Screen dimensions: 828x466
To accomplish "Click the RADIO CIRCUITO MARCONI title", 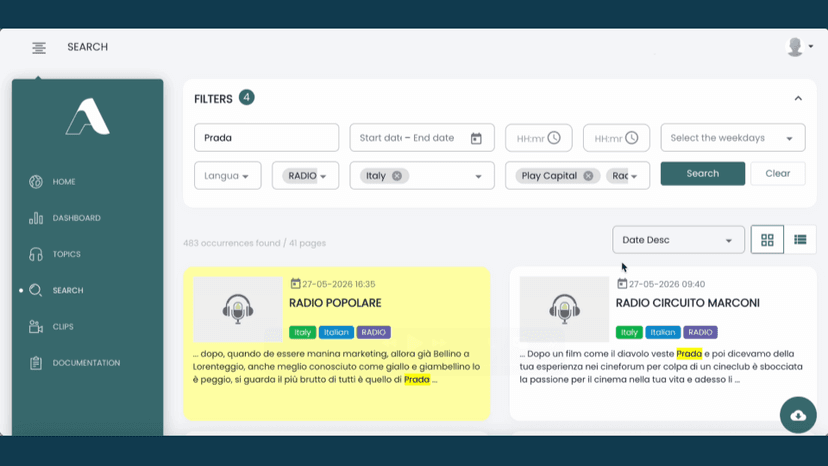I will (688, 303).
